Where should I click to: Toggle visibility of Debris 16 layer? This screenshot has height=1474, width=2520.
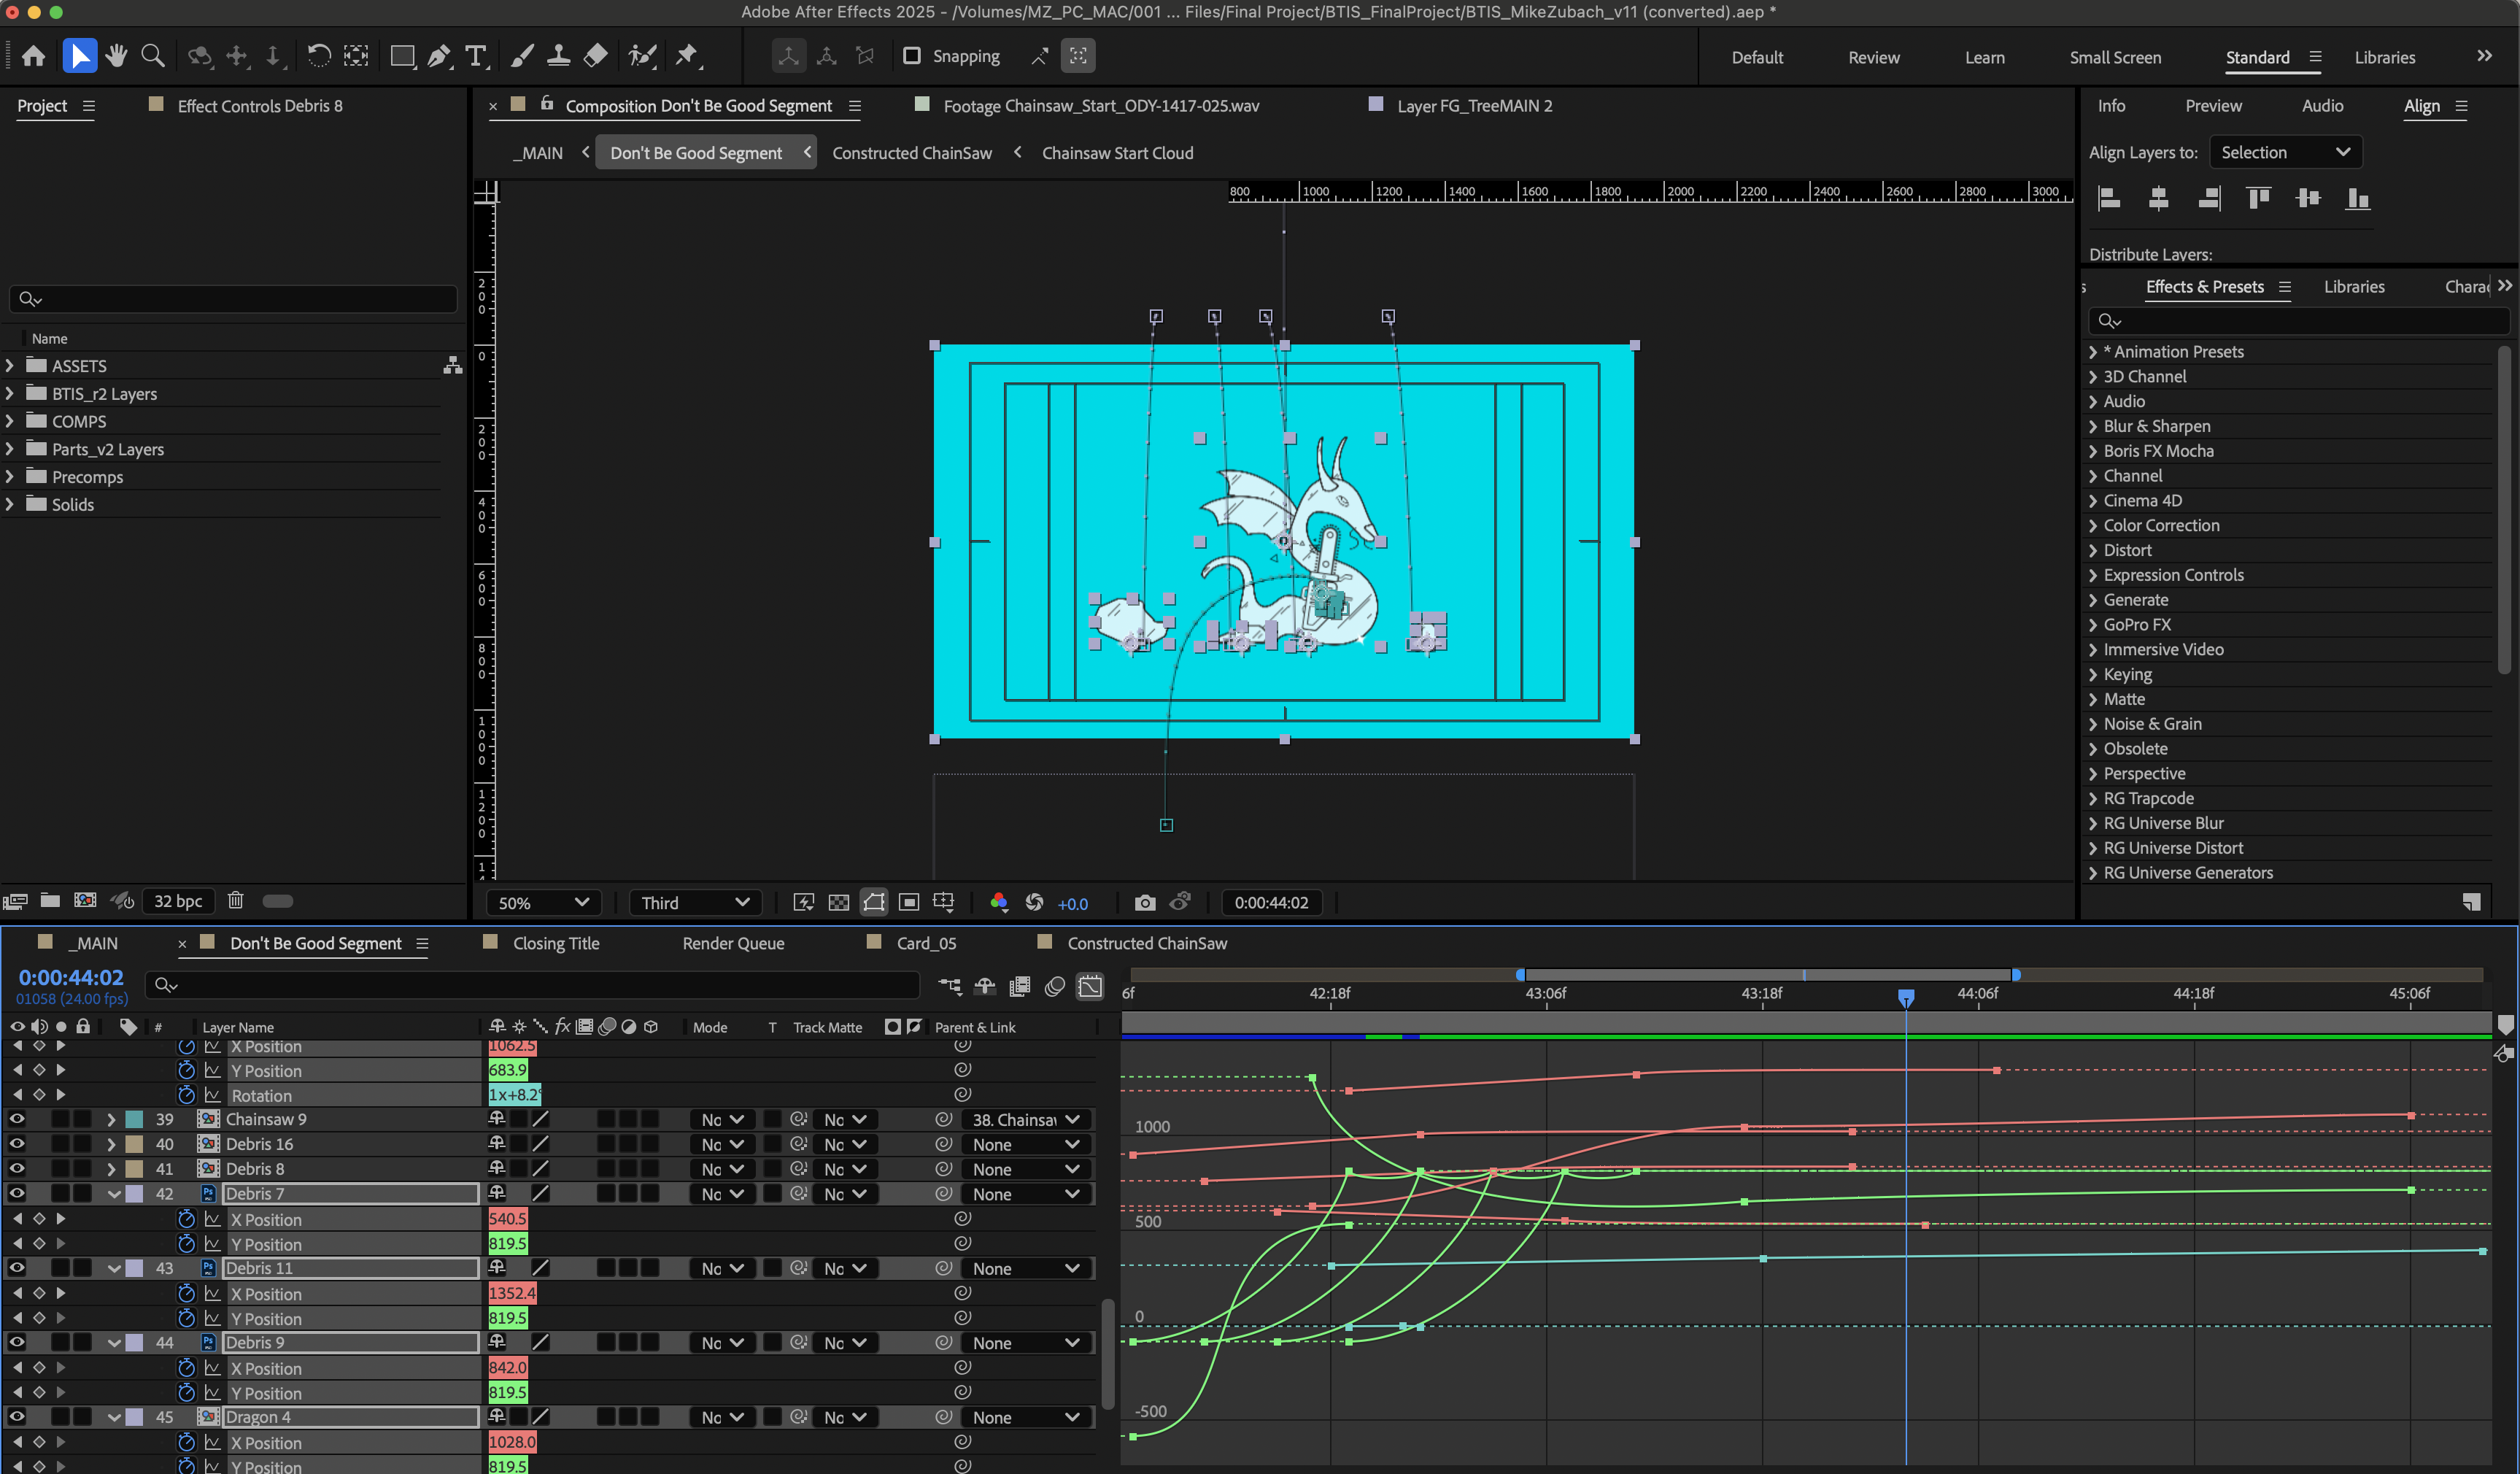(x=17, y=1144)
